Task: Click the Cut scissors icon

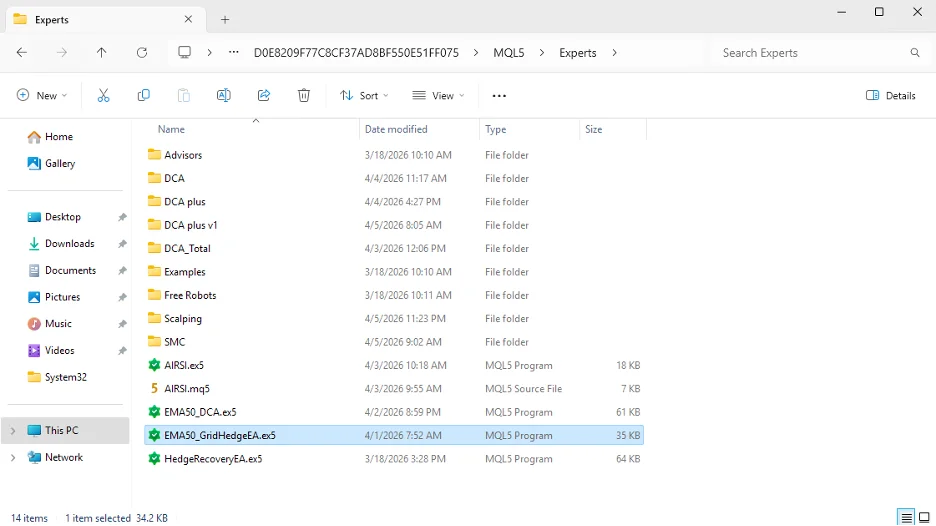Action: (103, 95)
